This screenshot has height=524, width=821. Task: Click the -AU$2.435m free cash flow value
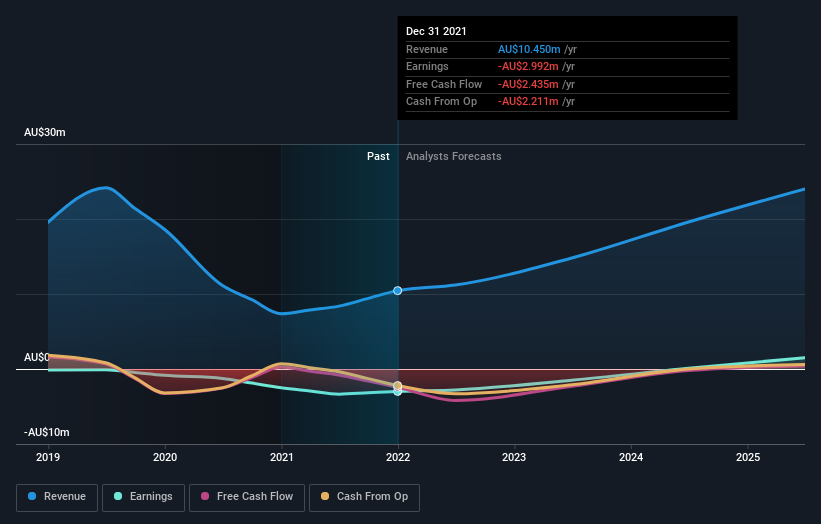[528, 84]
